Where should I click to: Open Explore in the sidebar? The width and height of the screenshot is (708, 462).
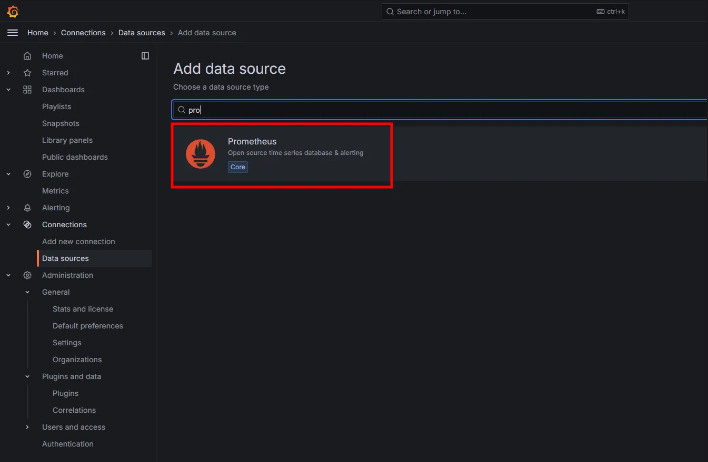[55, 174]
